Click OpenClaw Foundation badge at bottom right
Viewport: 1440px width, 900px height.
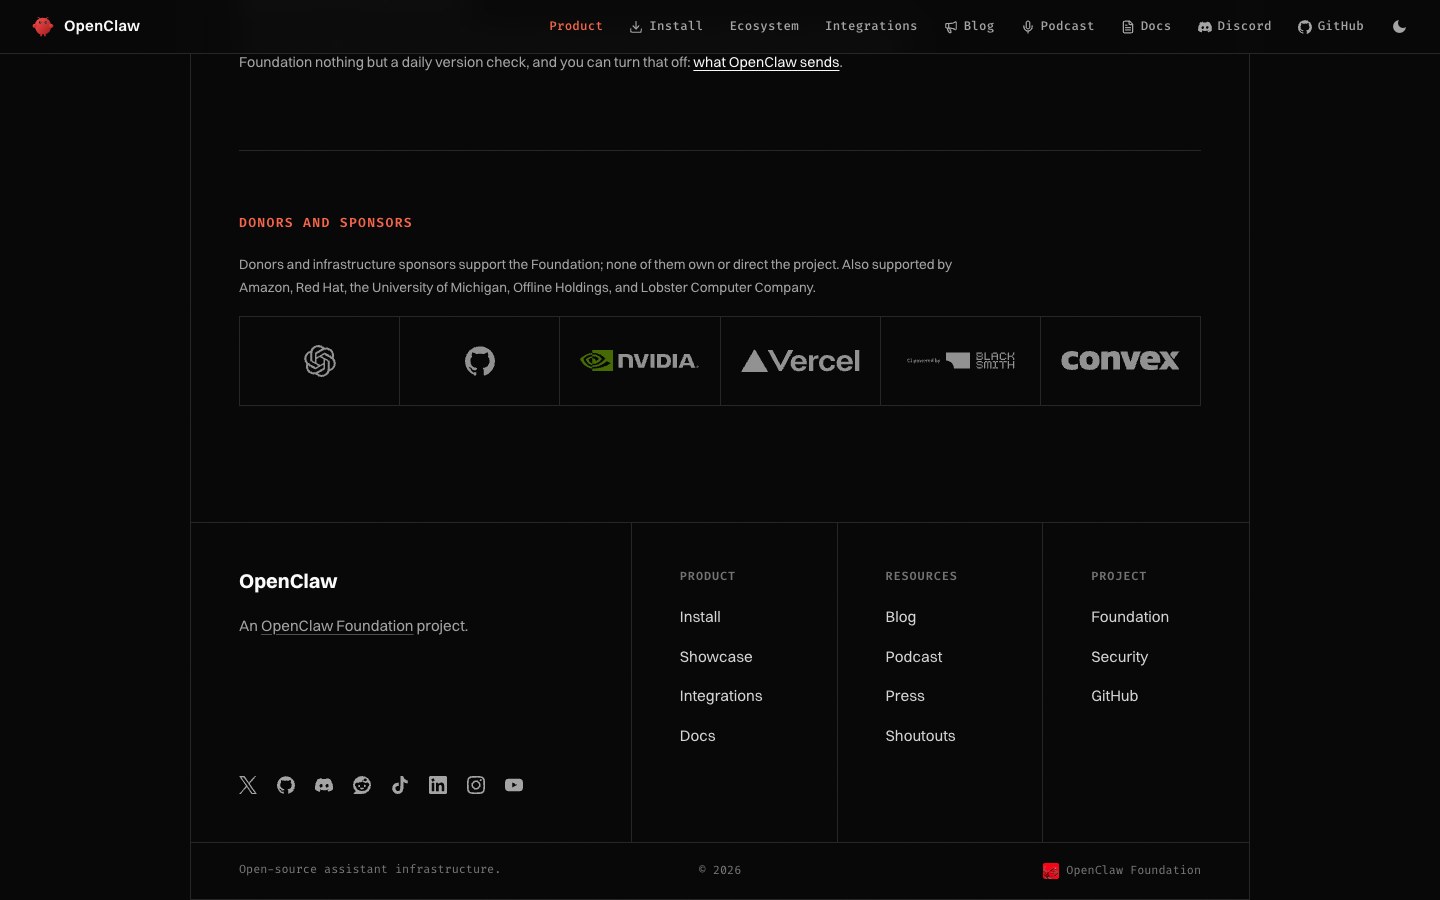click(1122, 870)
